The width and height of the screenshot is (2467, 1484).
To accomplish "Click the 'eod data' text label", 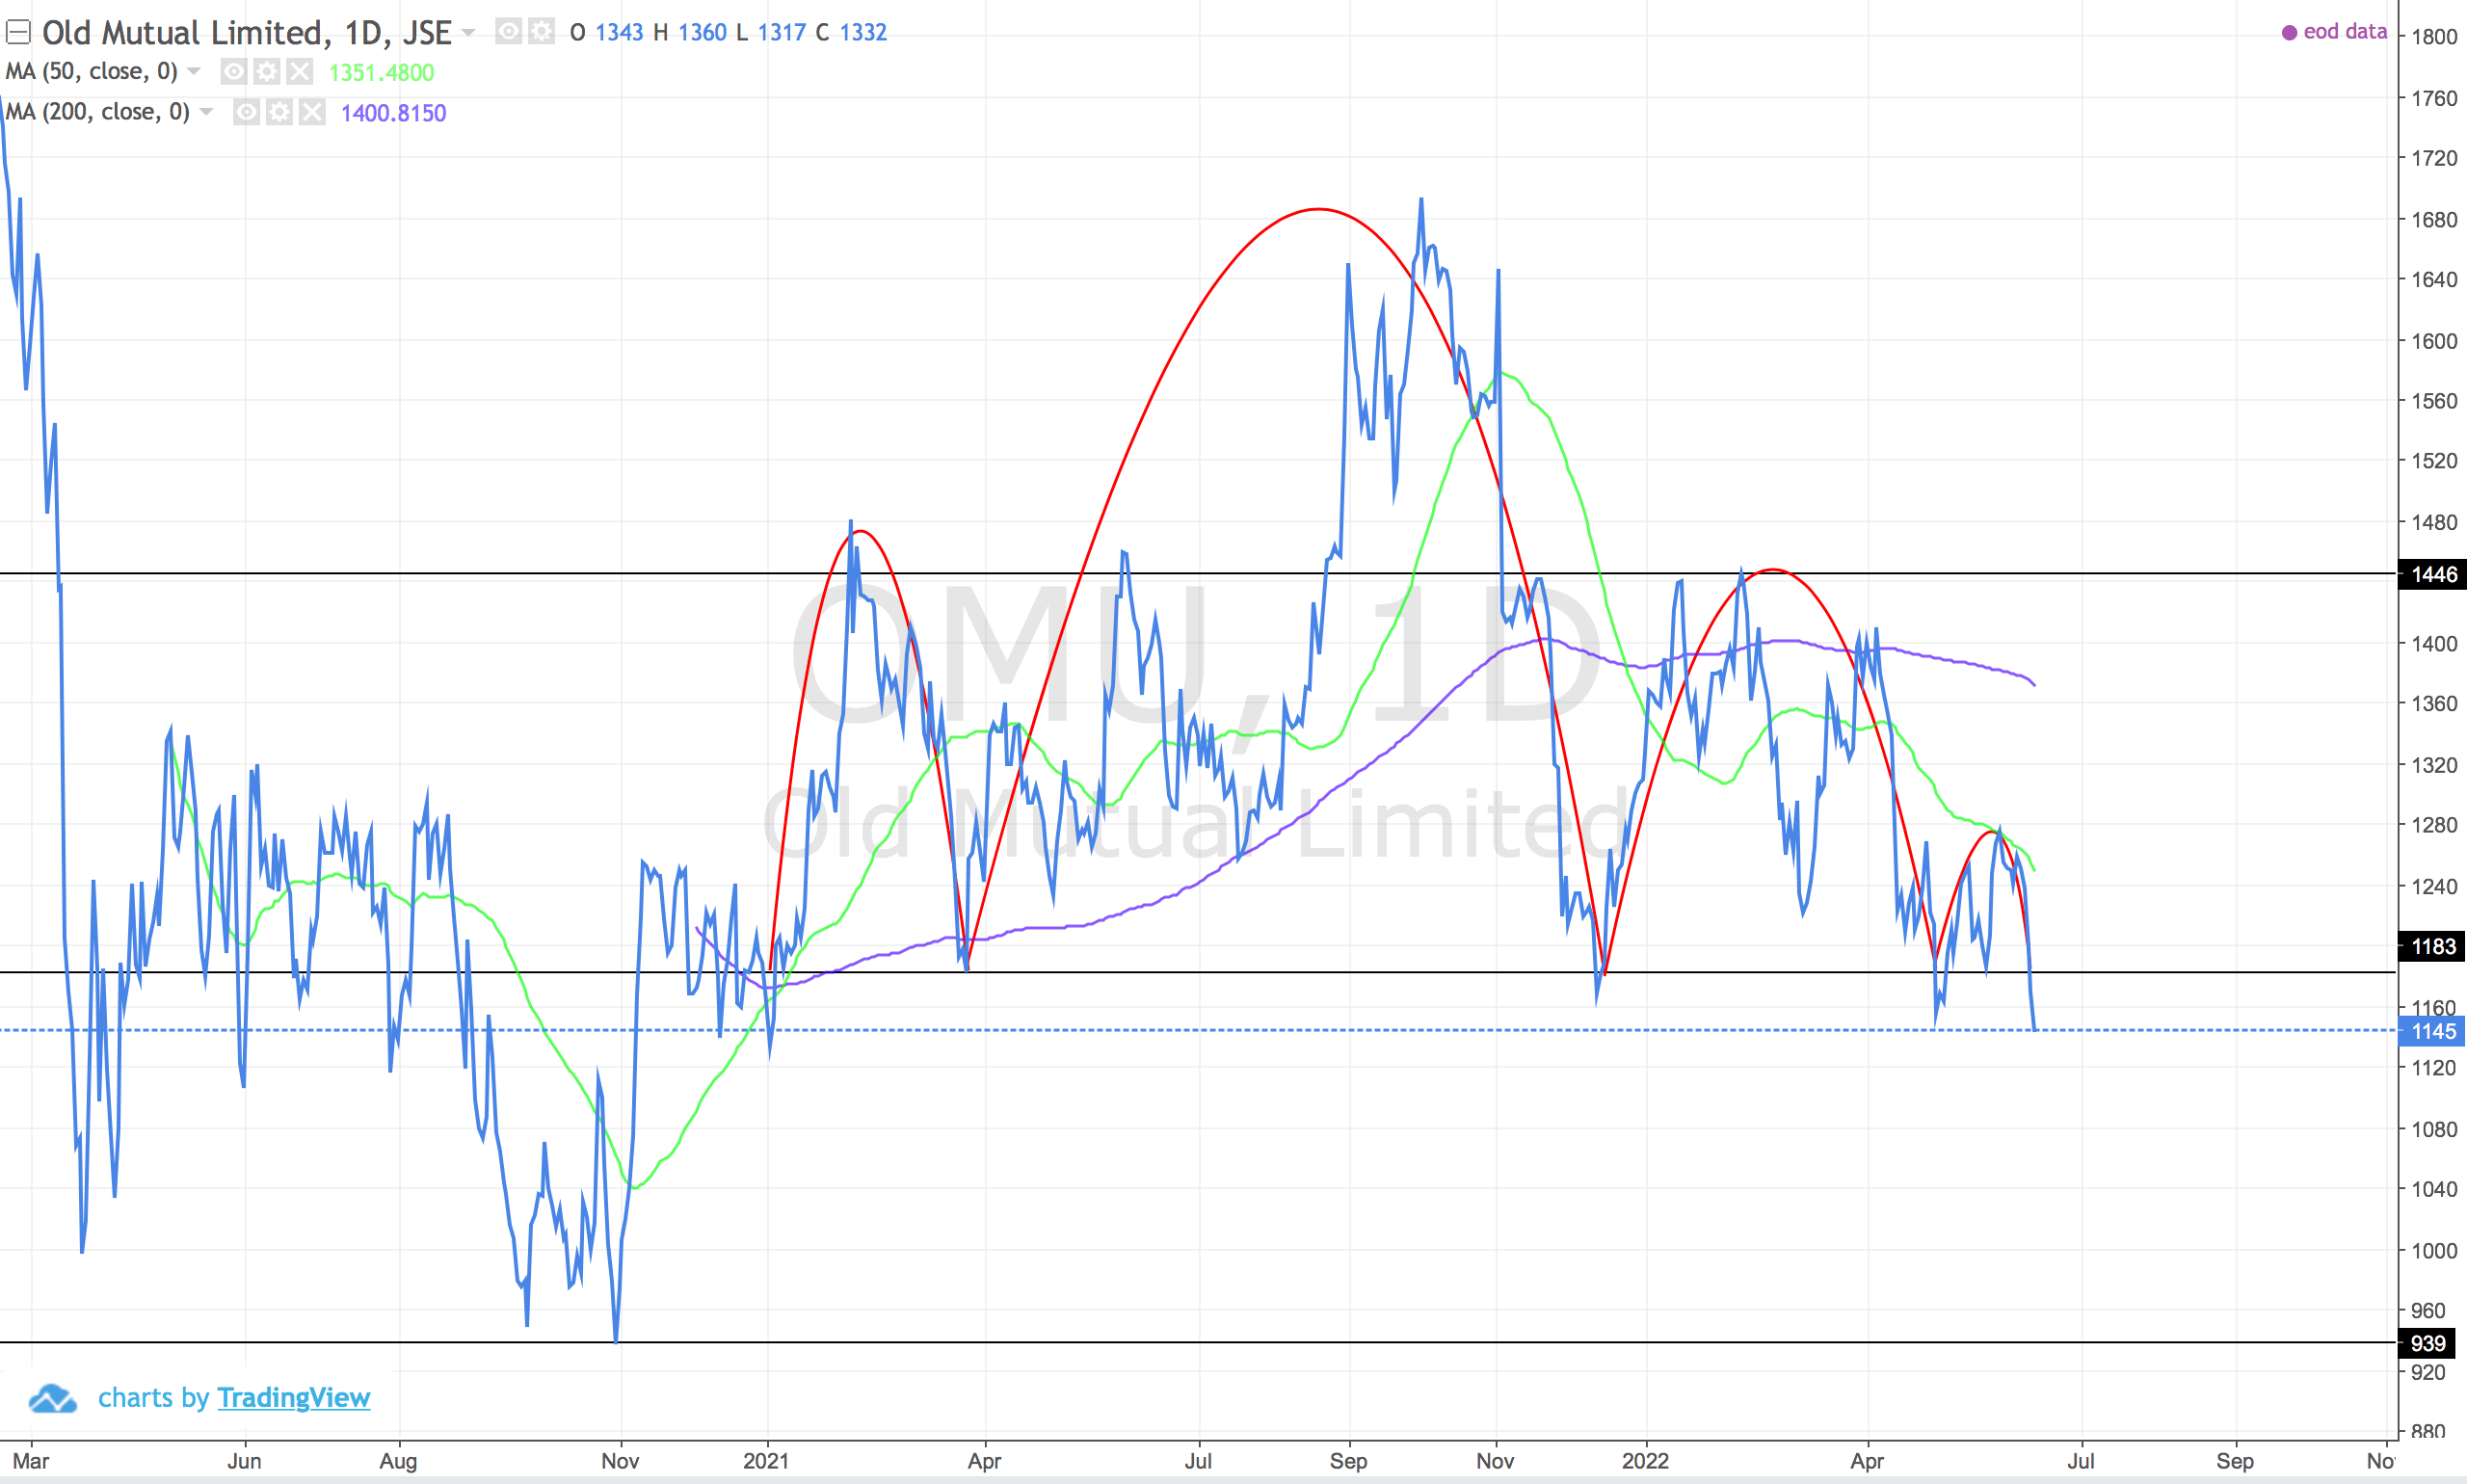I will 2346,32.
